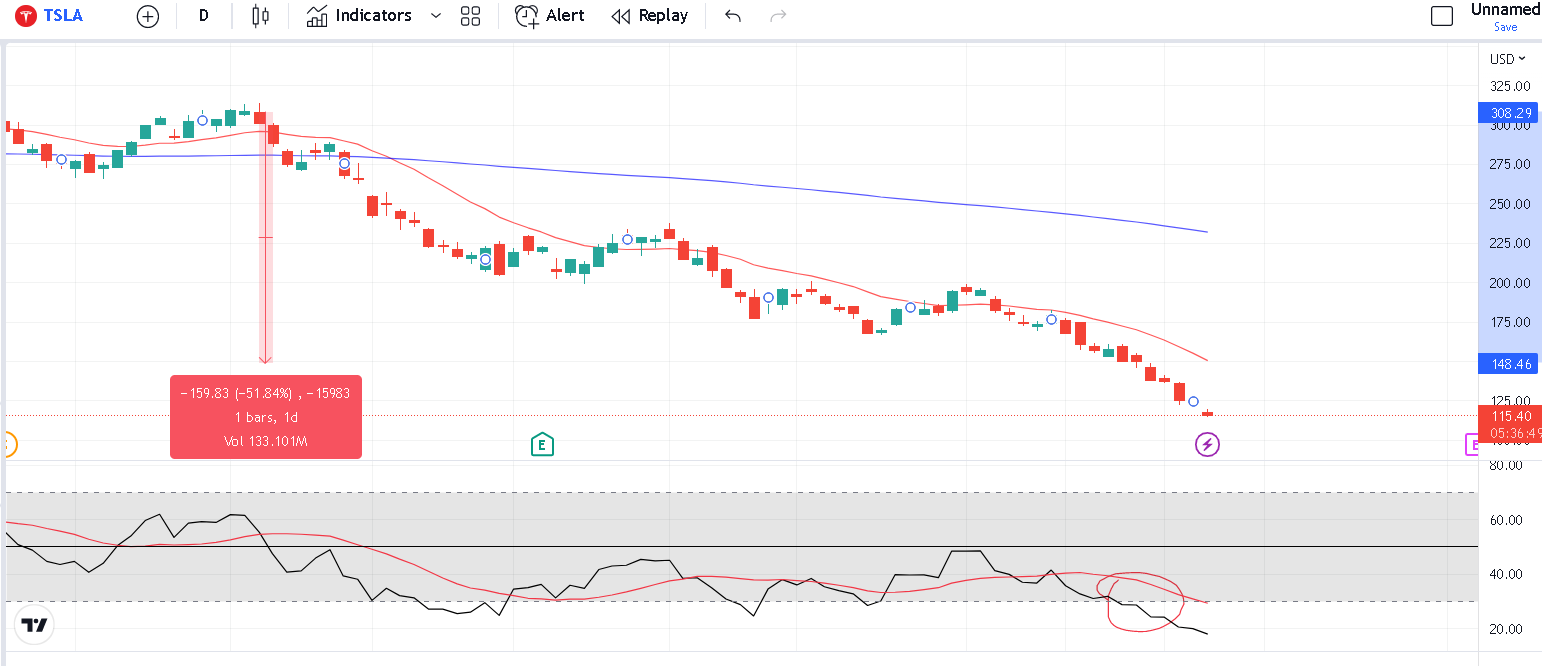1542x666 pixels.
Task: Expand the indicators favorites dropdown arrow
Action: click(x=436, y=16)
